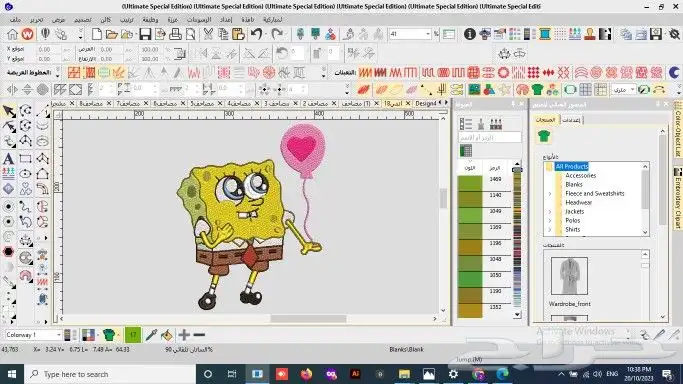Switch to the Design4 document tab

(426, 104)
